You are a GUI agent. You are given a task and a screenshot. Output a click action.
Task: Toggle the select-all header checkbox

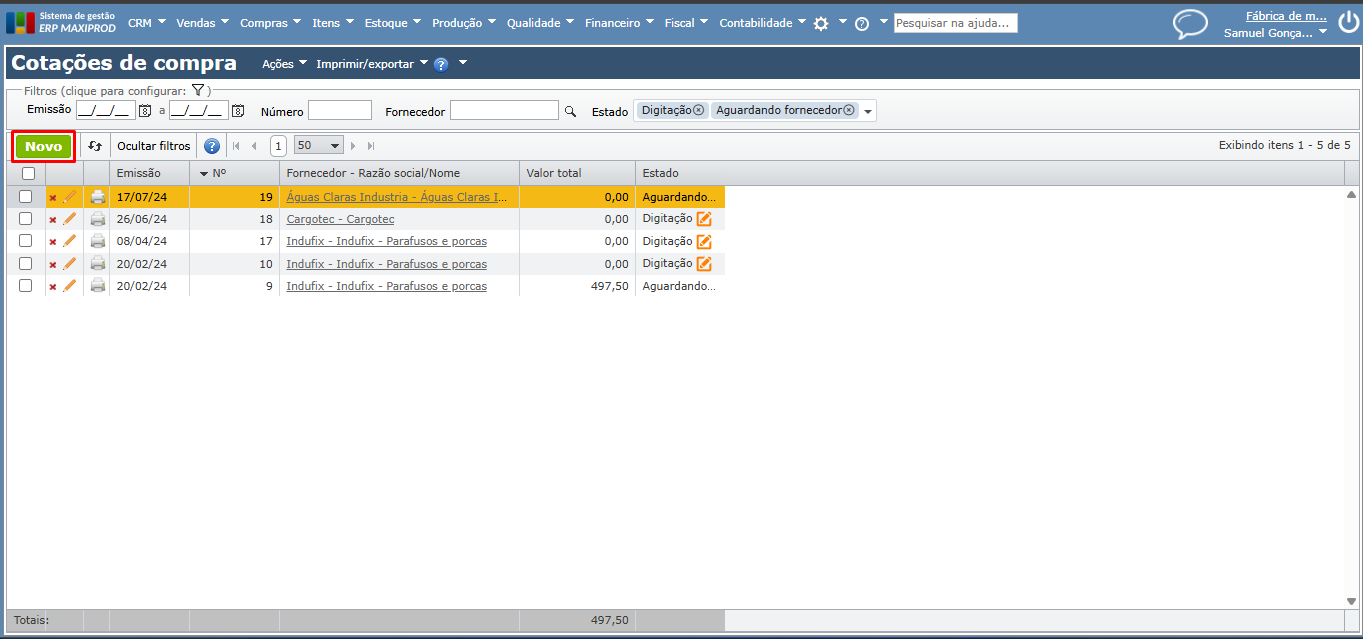(x=28, y=173)
